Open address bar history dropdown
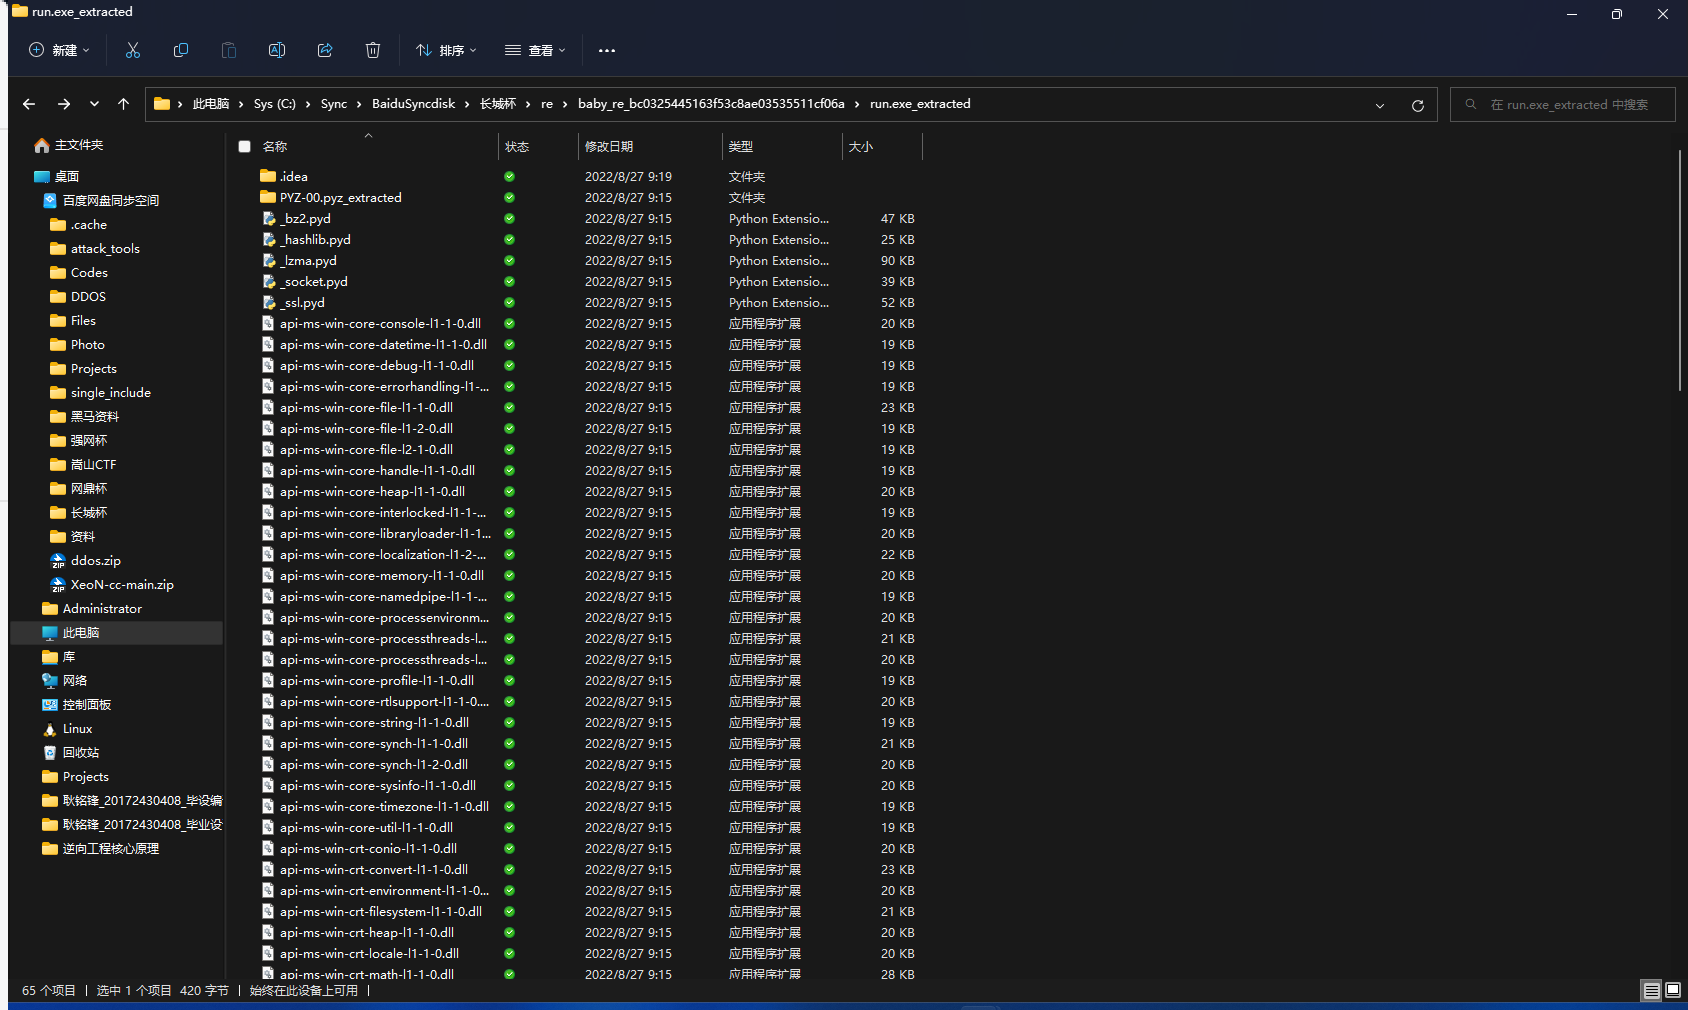 (1380, 105)
